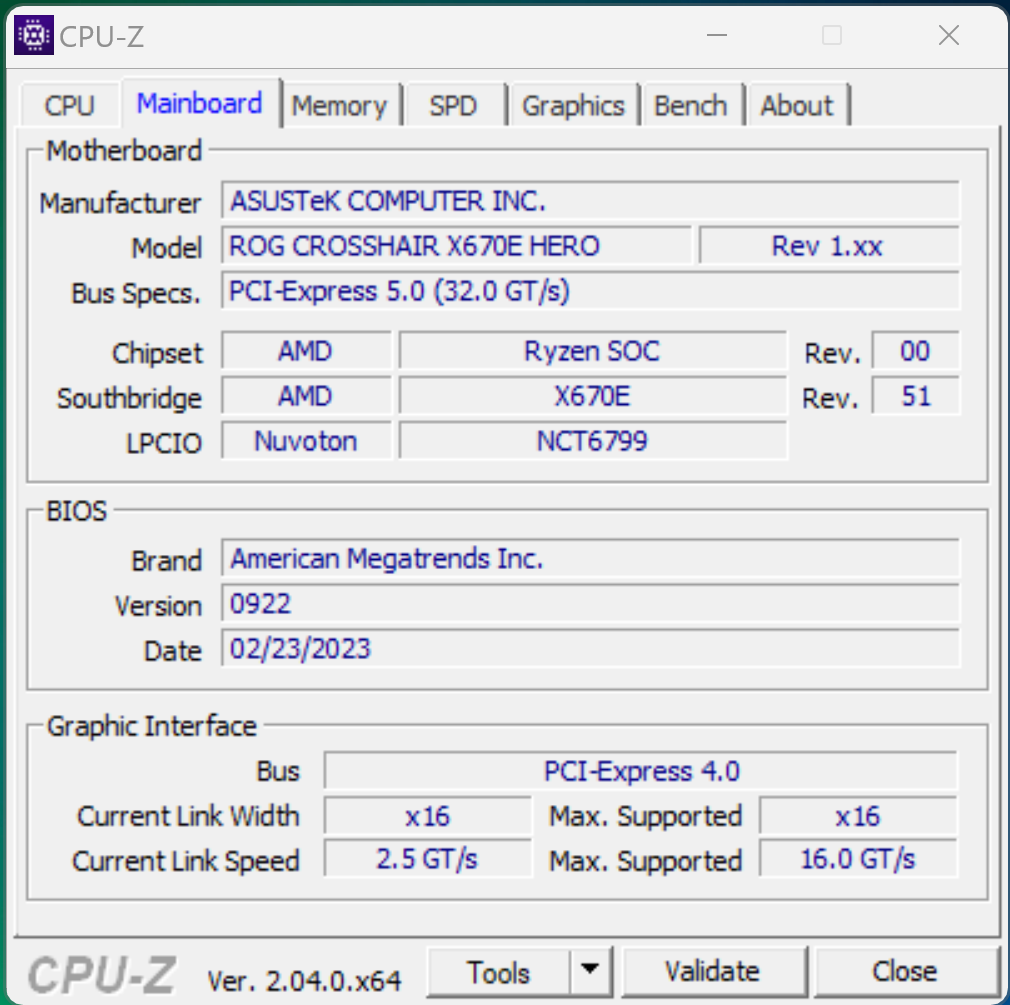The height and width of the screenshot is (1005, 1010).
Task: Open the Memory tab
Action: click(340, 106)
